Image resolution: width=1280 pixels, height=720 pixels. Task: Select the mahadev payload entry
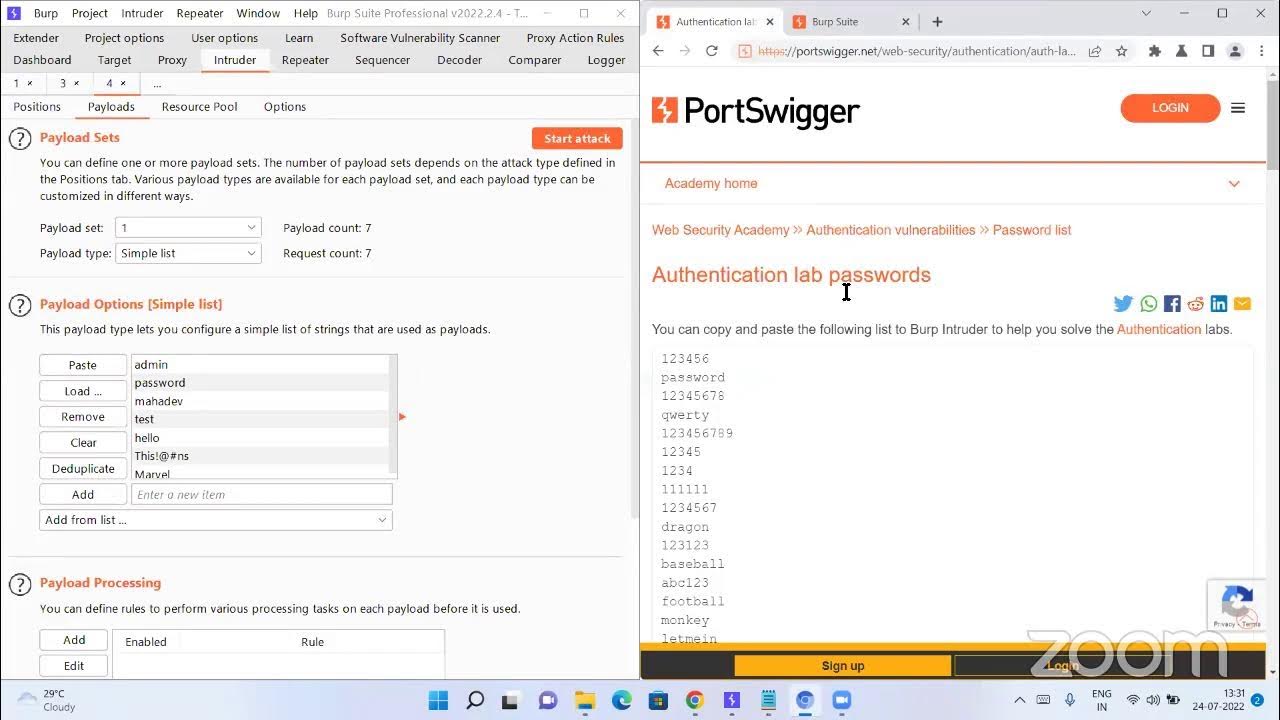[260, 401]
